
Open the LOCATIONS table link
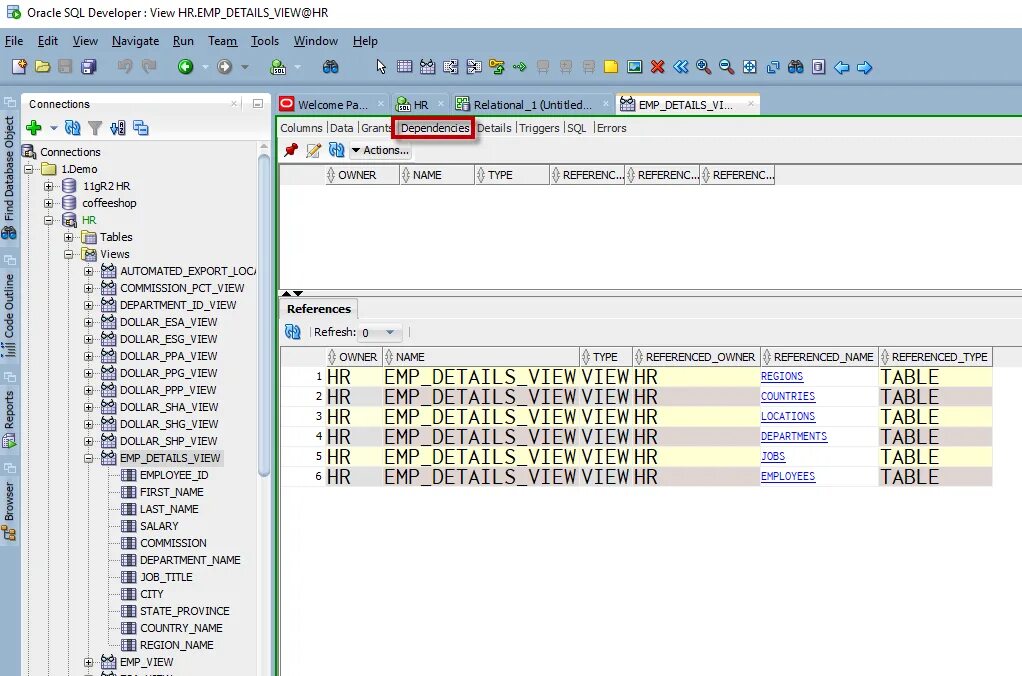pyautogui.click(x=787, y=416)
